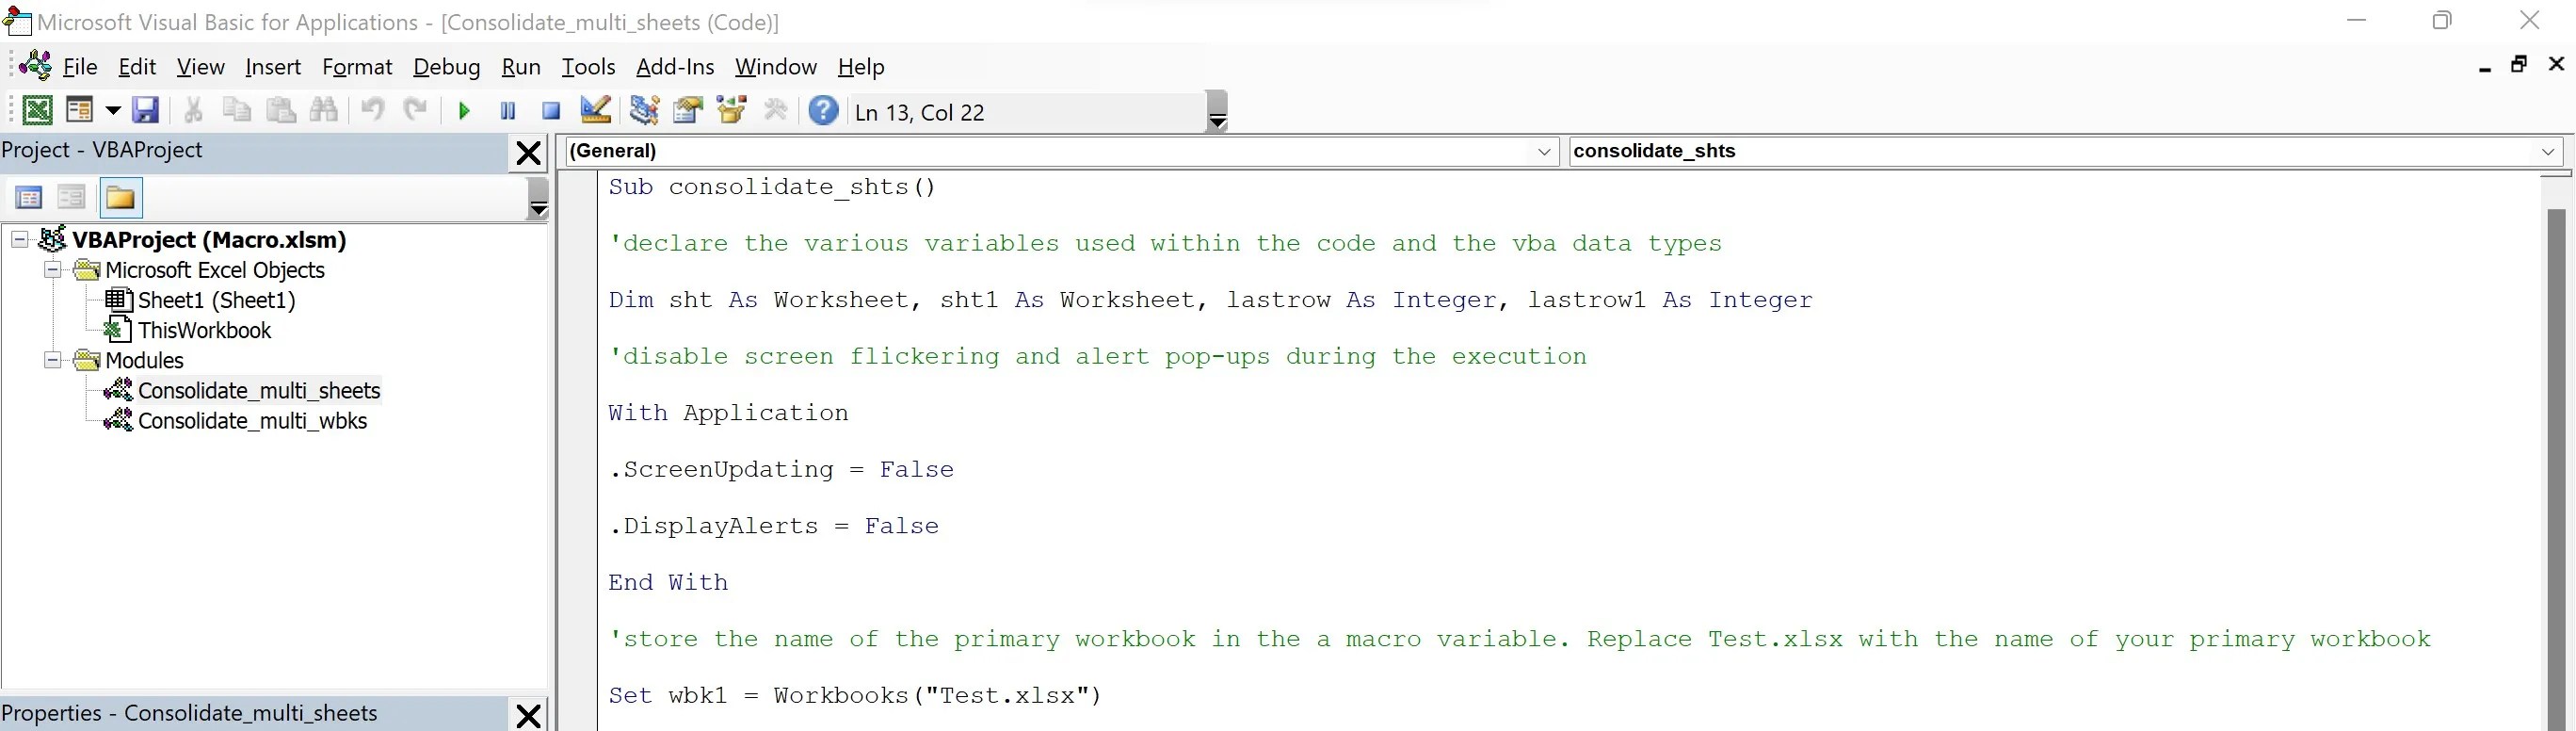
Task: Run the consolidate_shts macro with Run button
Action: pyautogui.click(x=463, y=110)
